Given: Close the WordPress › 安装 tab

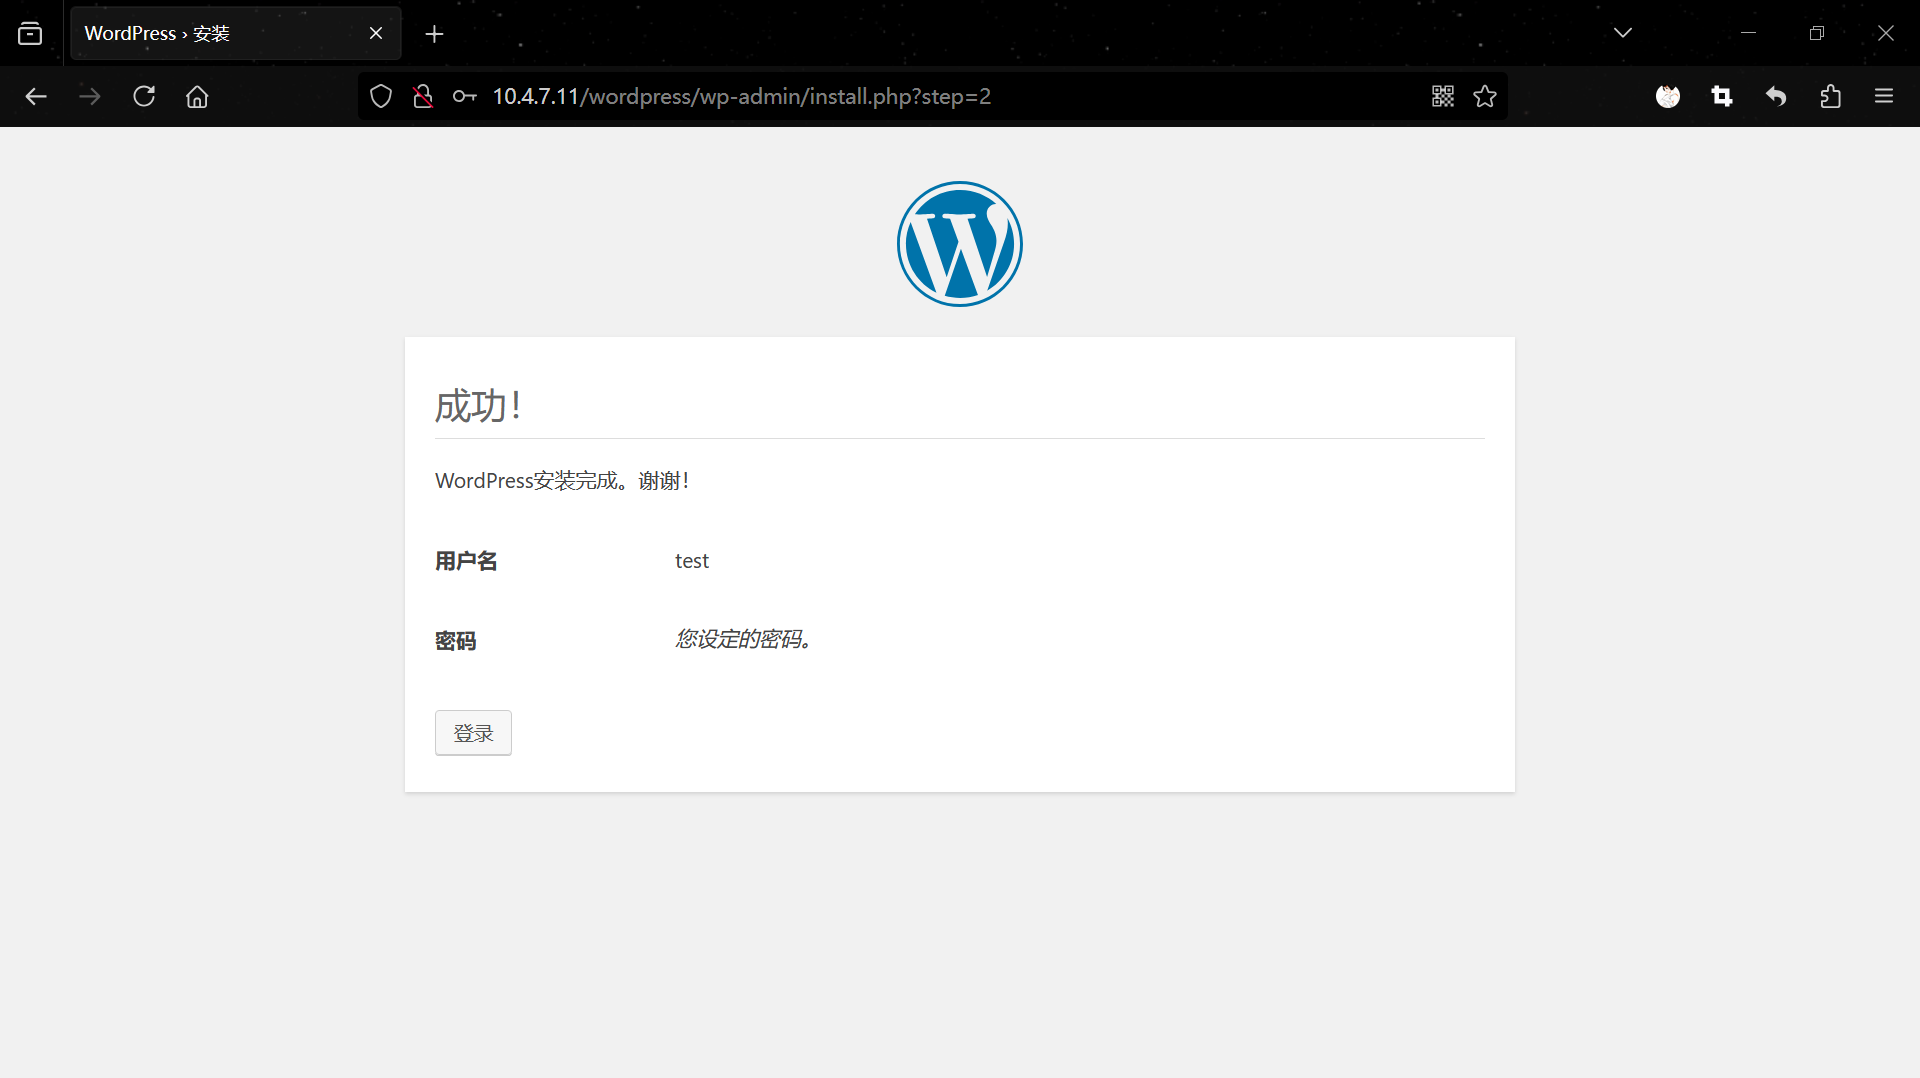Looking at the screenshot, I should pos(376,33).
